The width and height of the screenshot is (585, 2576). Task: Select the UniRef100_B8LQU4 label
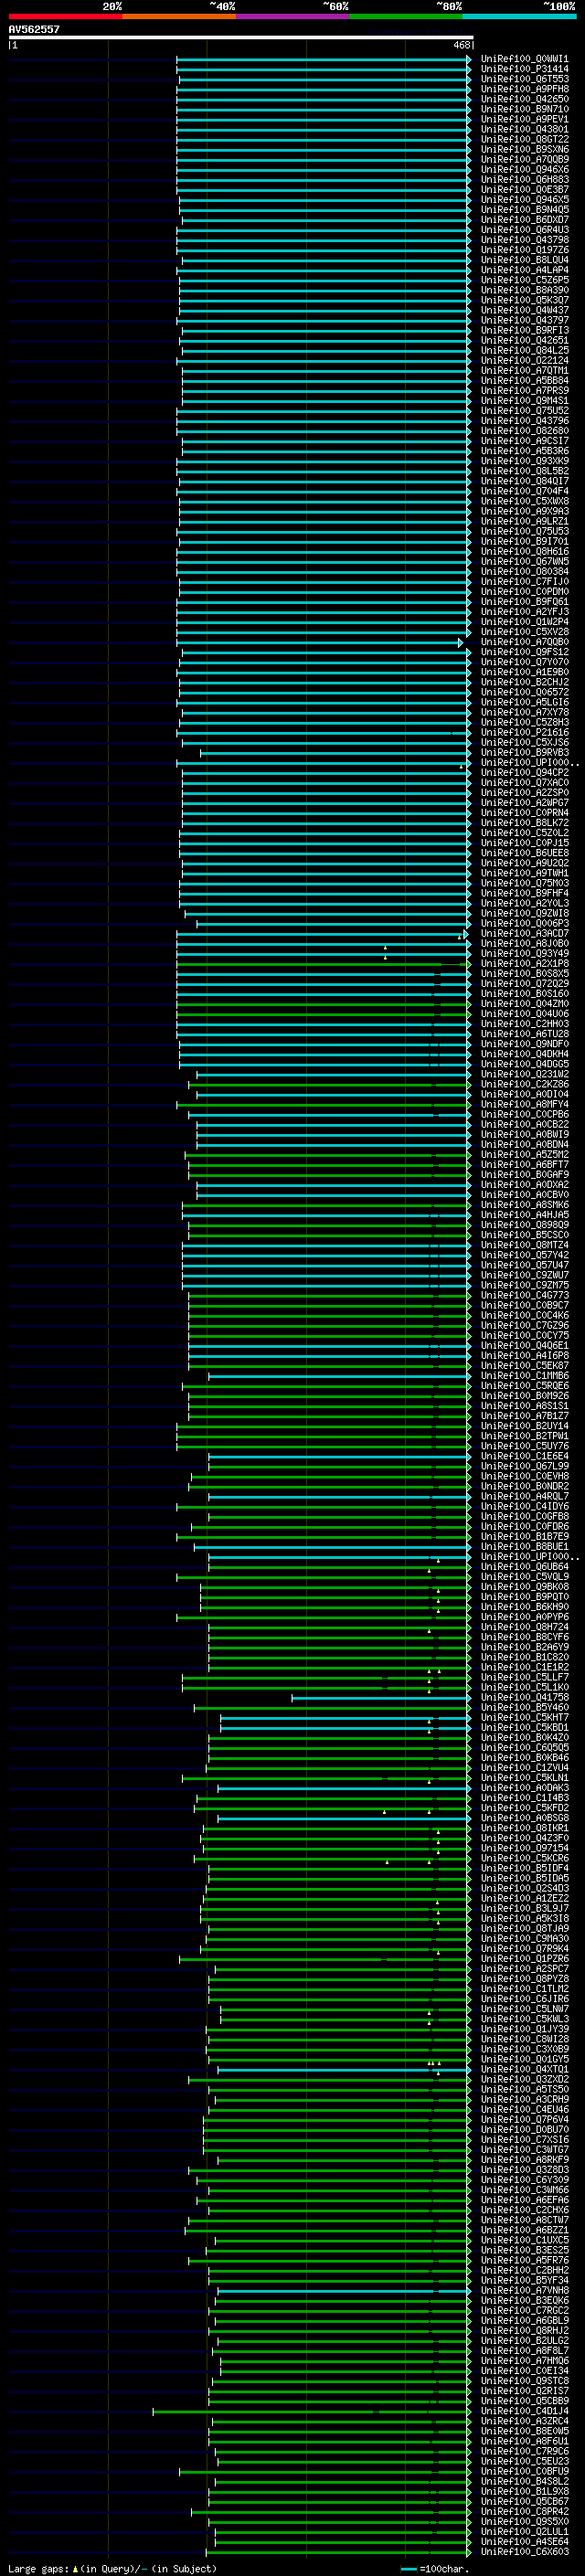click(525, 260)
